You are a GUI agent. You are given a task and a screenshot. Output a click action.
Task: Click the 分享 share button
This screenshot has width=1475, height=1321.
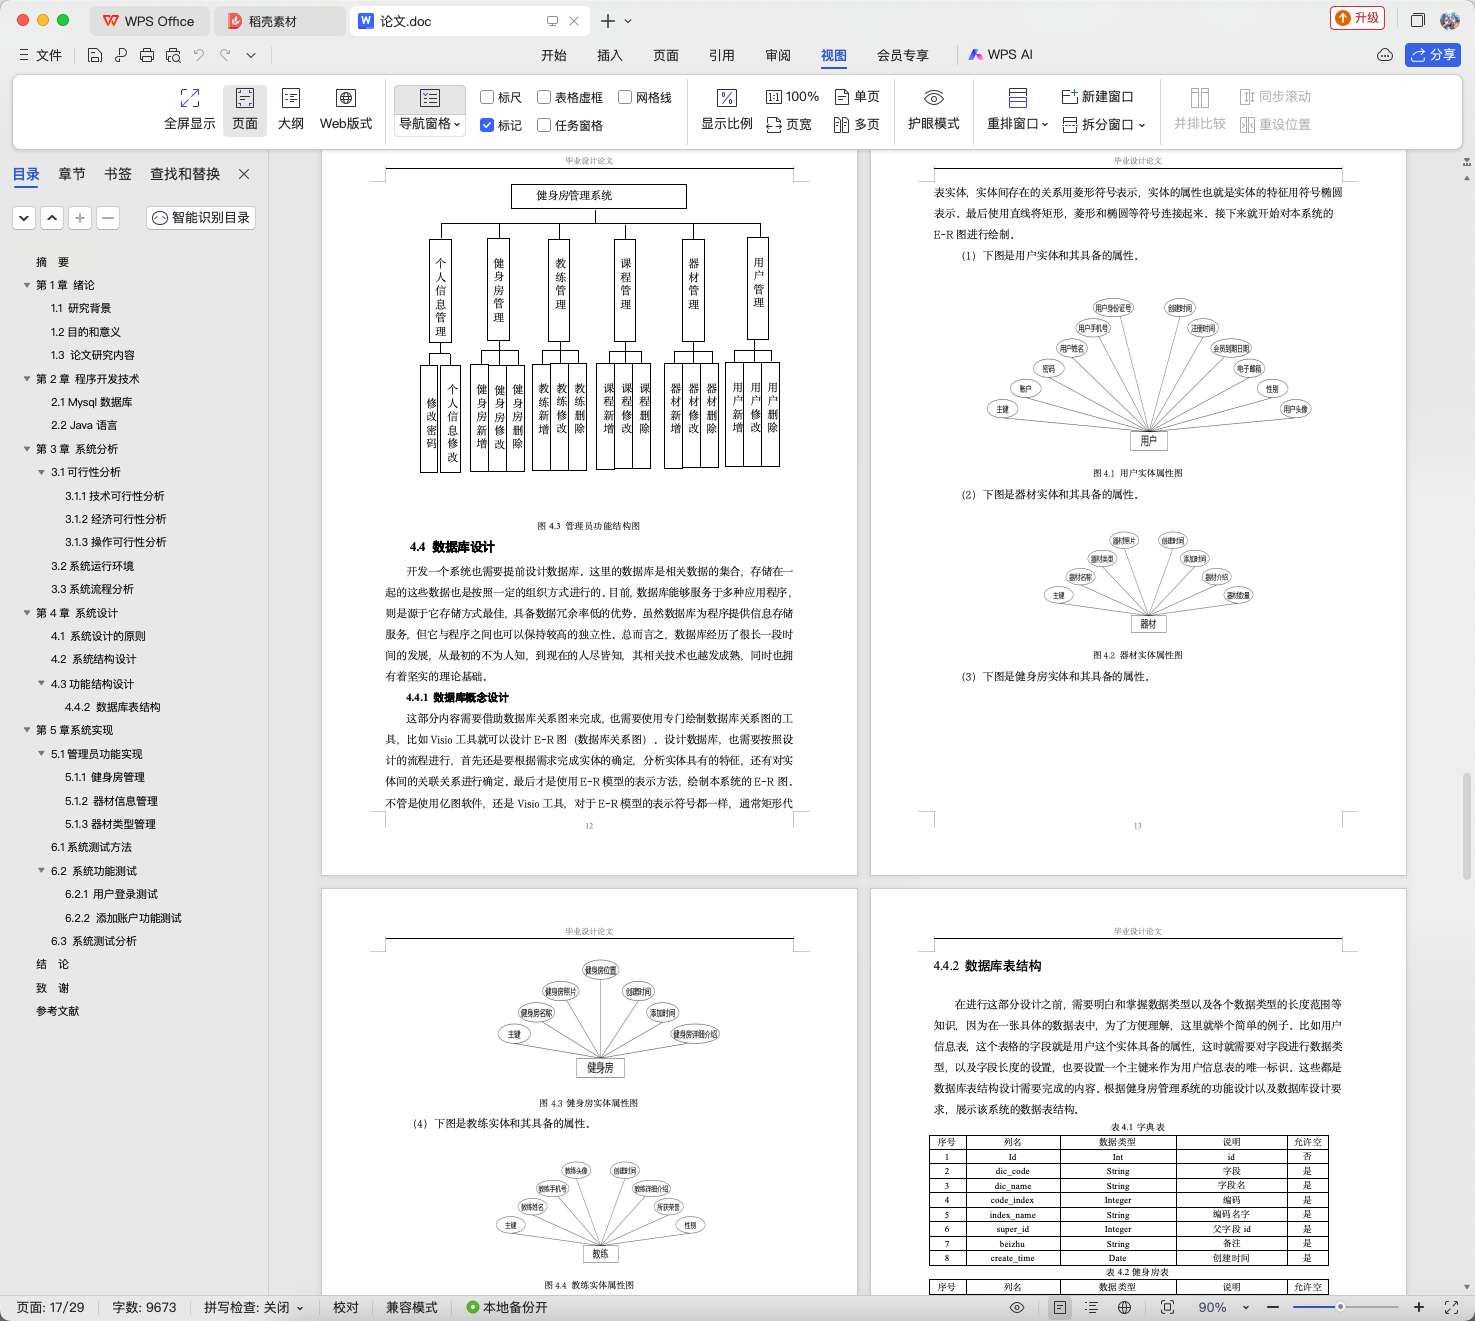1433,55
